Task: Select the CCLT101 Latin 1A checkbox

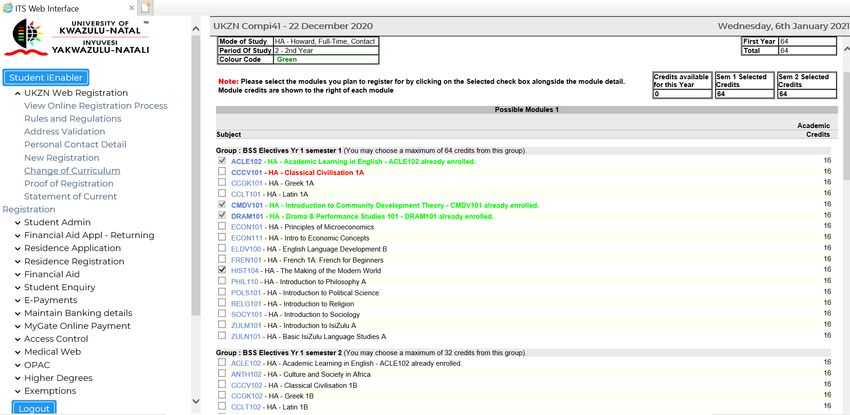Action: coord(222,193)
